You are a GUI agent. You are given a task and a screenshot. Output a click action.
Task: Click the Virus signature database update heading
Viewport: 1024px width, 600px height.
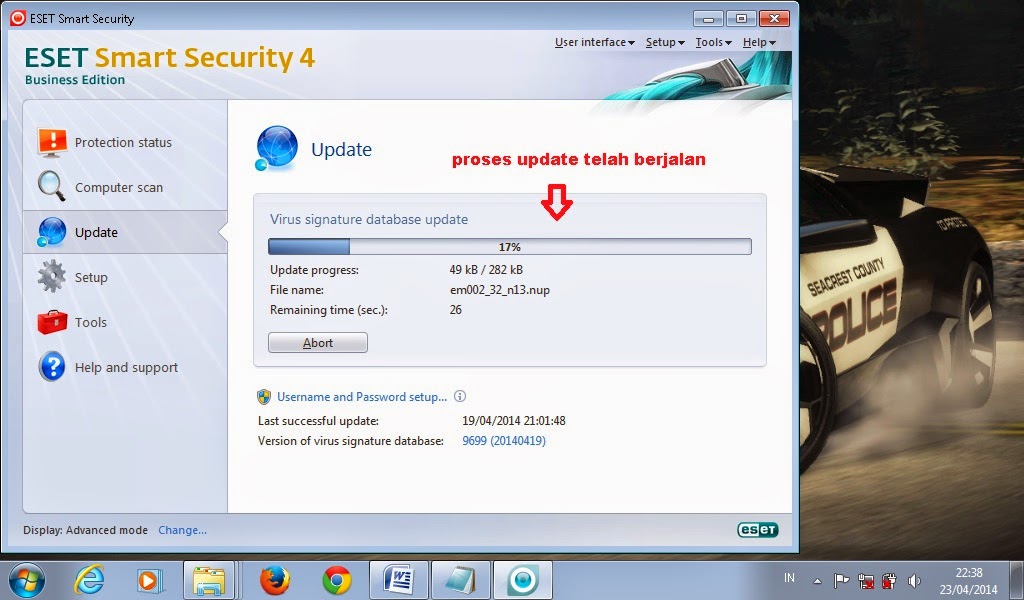(369, 219)
